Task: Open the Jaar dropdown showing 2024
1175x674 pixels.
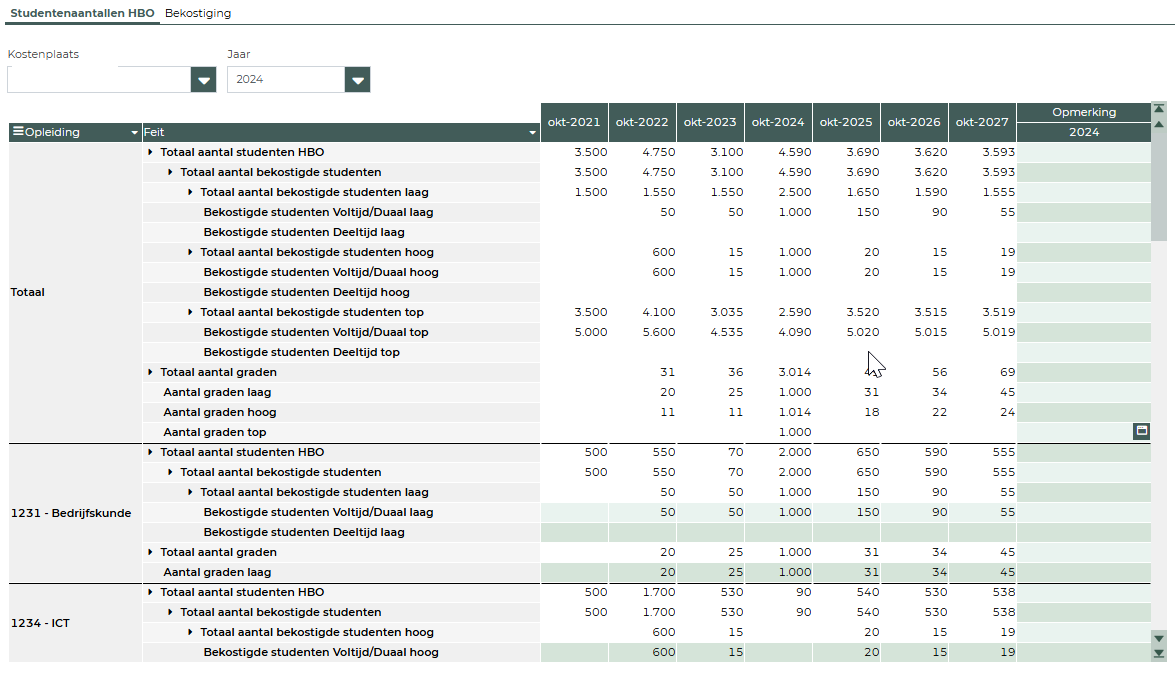Action: point(357,80)
